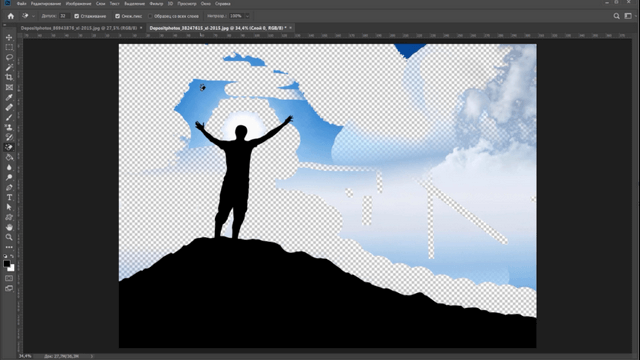Viewport: 640px width, 360px height.
Task: Click the Home button in options bar
Action: pyautogui.click(x=11, y=16)
